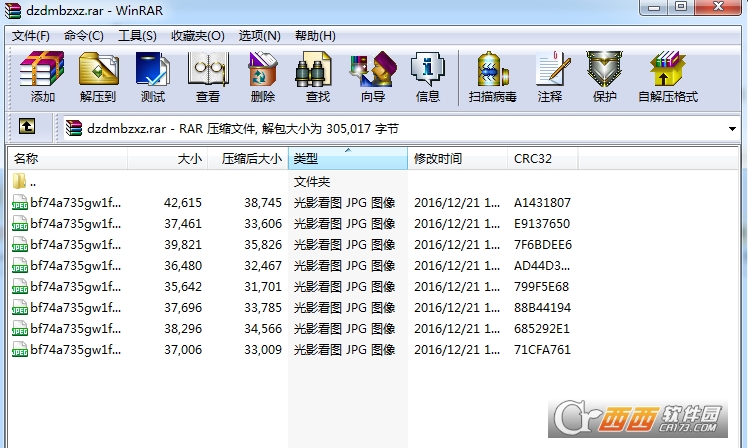Minimize the WinRAR window

tap(654, 7)
